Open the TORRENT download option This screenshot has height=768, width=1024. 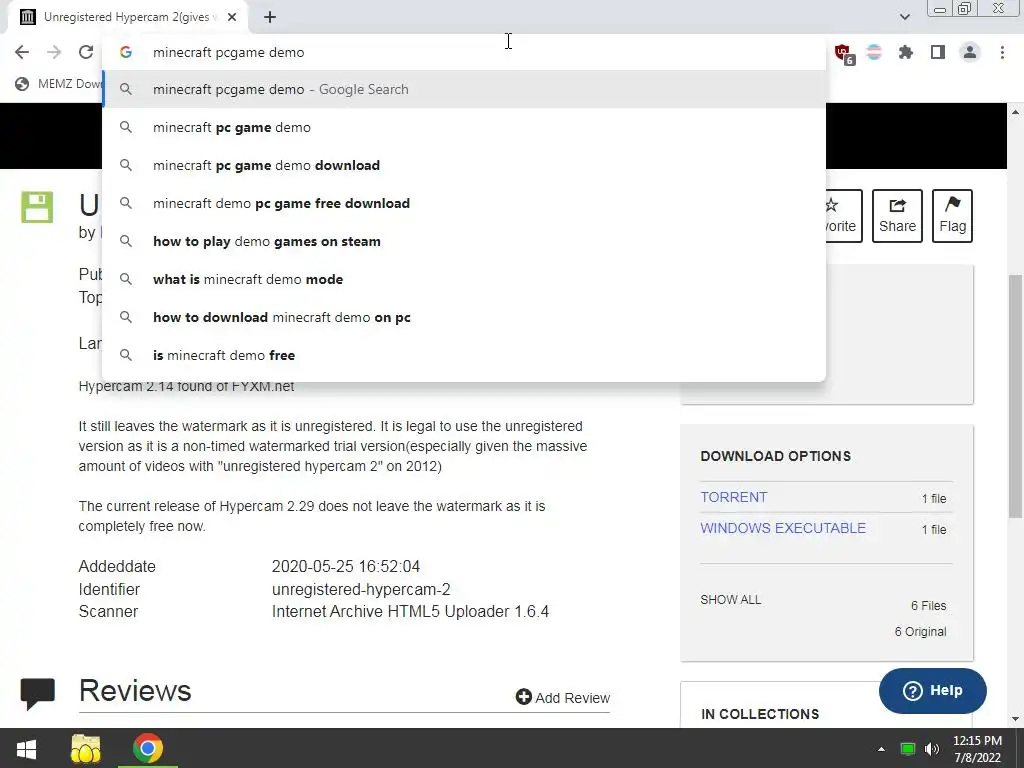point(733,497)
